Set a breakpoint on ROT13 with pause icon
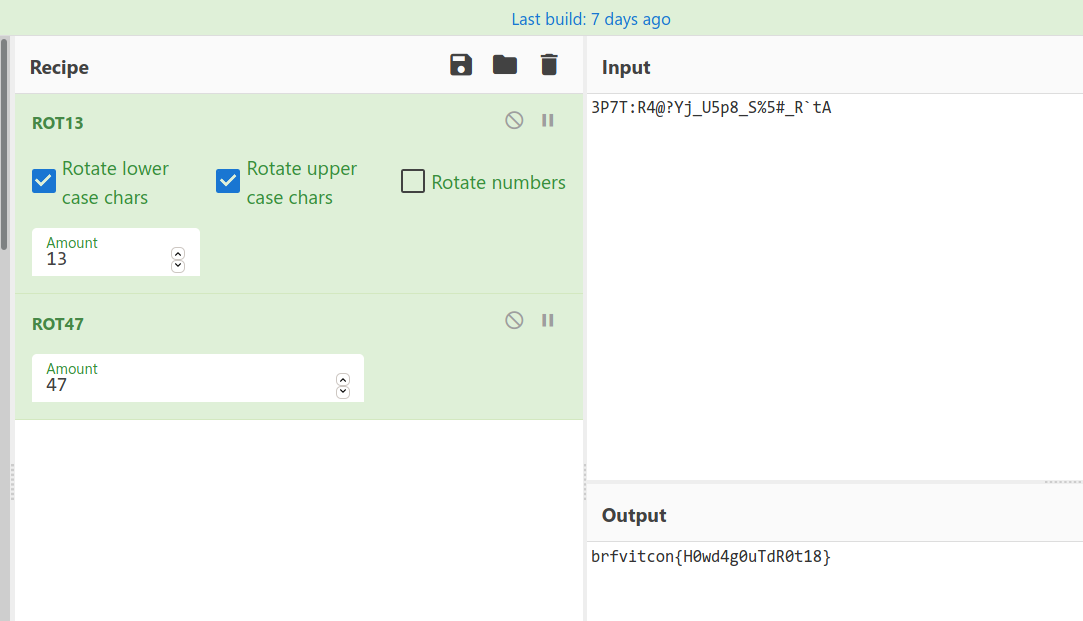 pos(548,120)
